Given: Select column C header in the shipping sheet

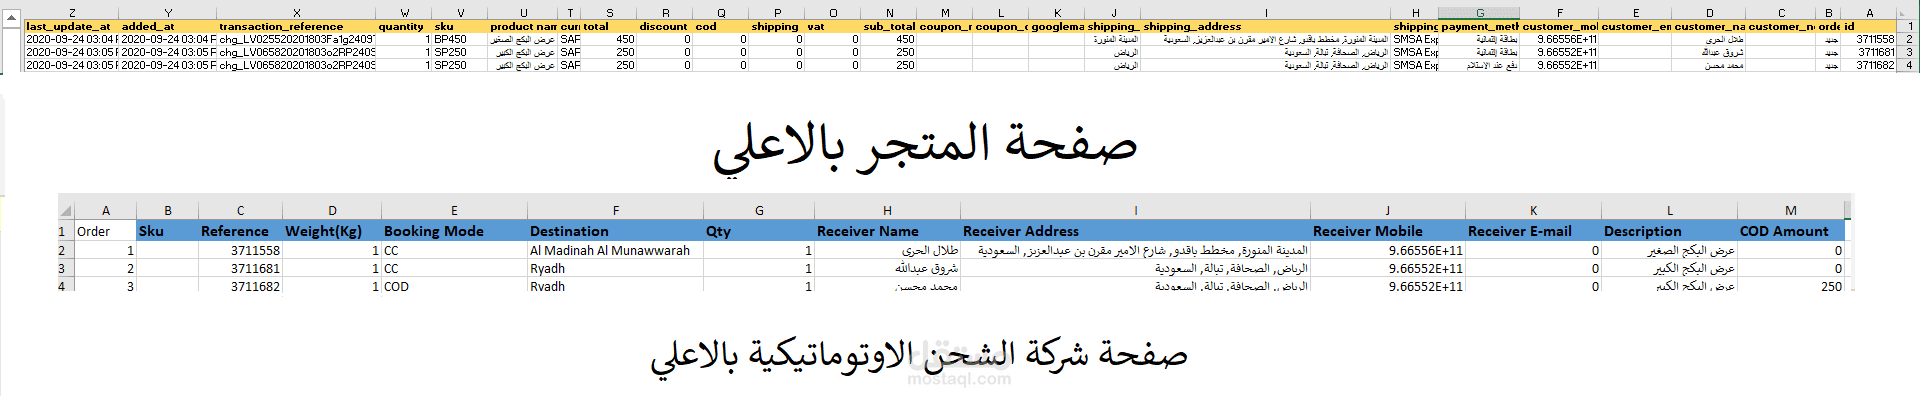Looking at the screenshot, I should click(240, 211).
